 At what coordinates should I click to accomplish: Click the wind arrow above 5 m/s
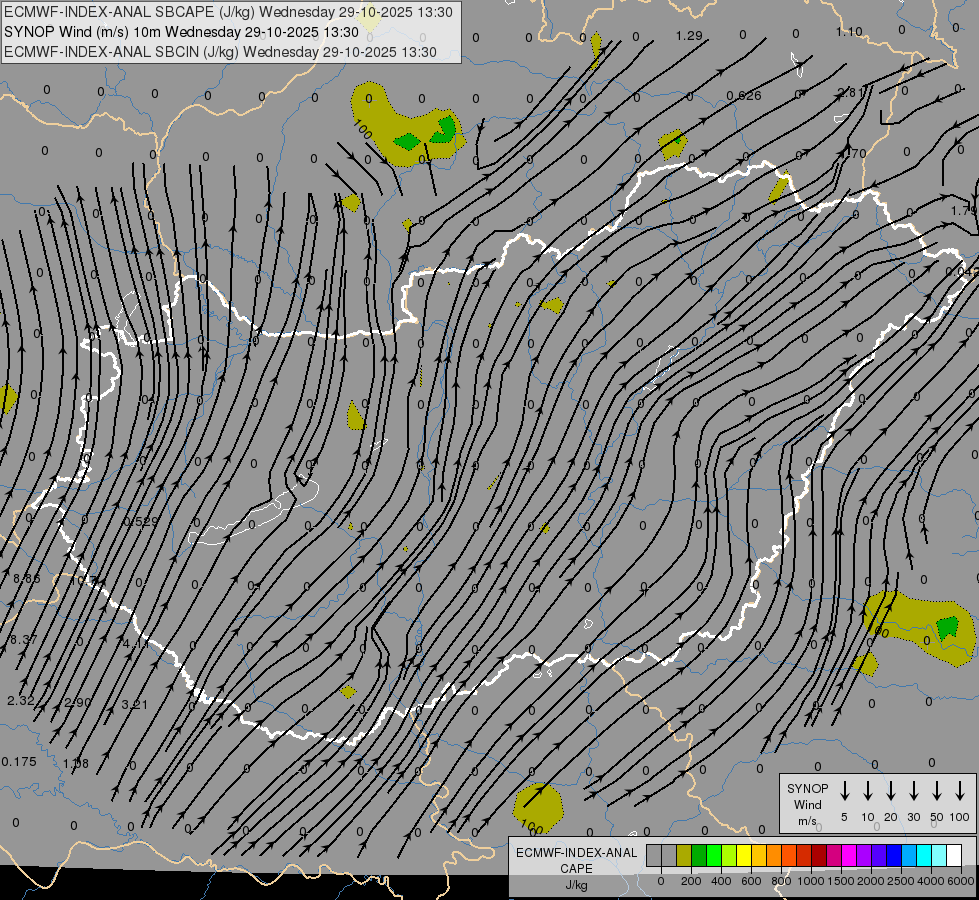click(x=845, y=791)
